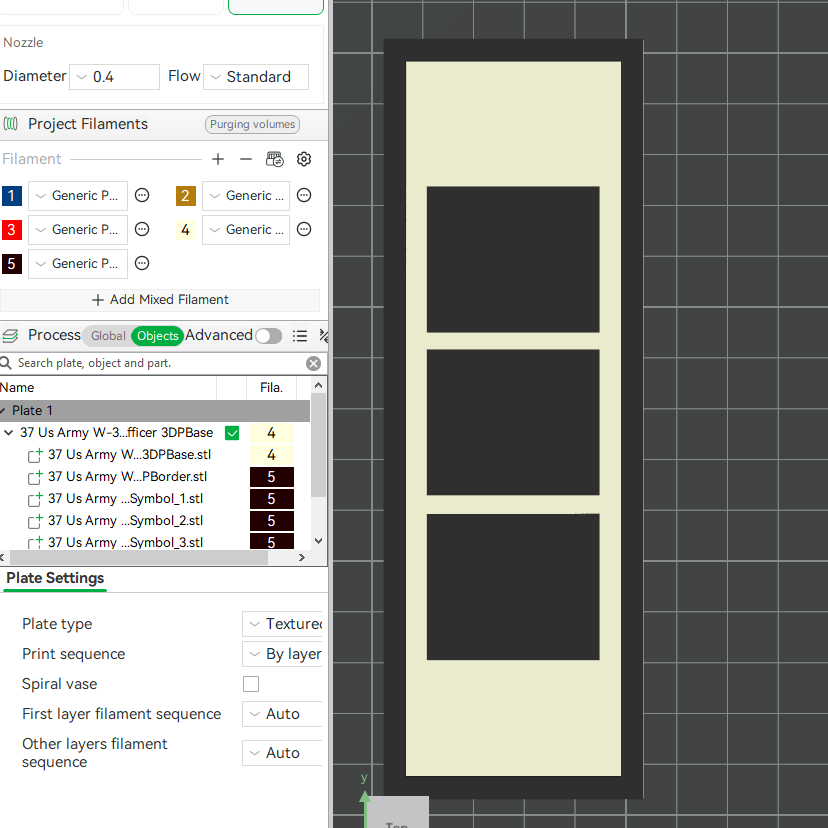Image resolution: width=828 pixels, height=828 pixels.
Task: Collapse the 37 Us Army 3DPBase object tree
Action: click(8, 432)
